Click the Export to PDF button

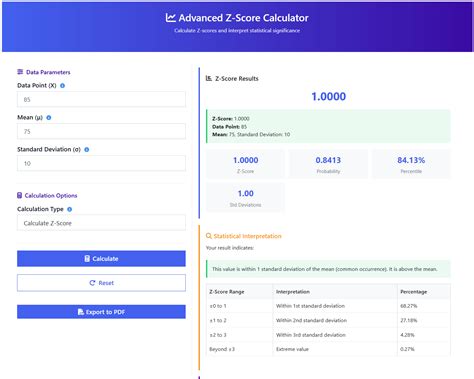[x=101, y=312]
